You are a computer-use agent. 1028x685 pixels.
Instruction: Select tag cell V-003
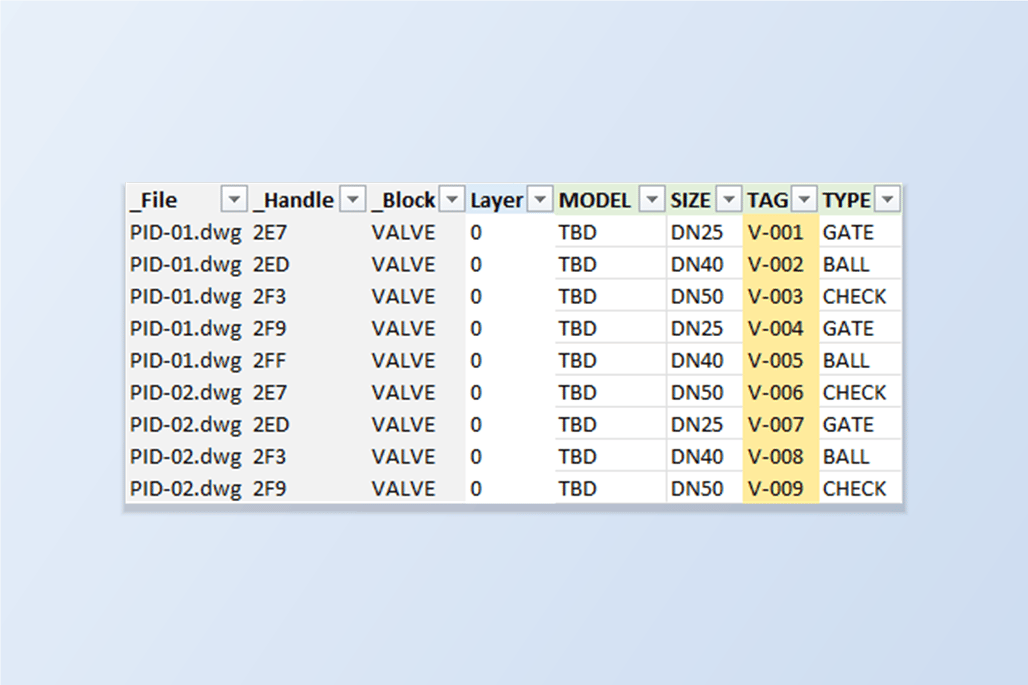(781, 296)
